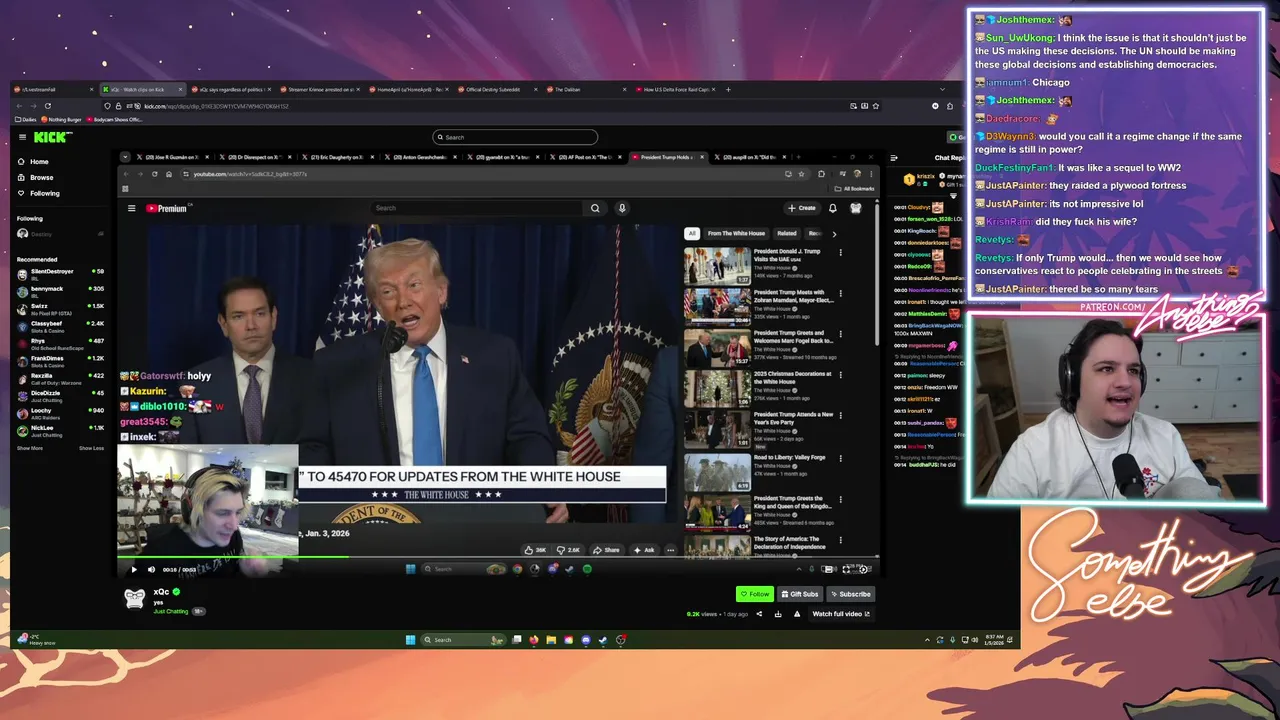Open options for the Zohran Mamdani meeting video

pos(840,293)
